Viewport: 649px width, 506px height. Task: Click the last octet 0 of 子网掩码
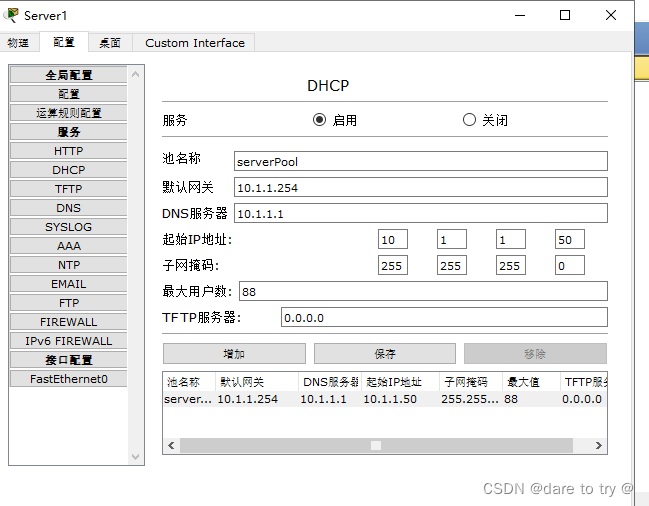[x=570, y=266]
